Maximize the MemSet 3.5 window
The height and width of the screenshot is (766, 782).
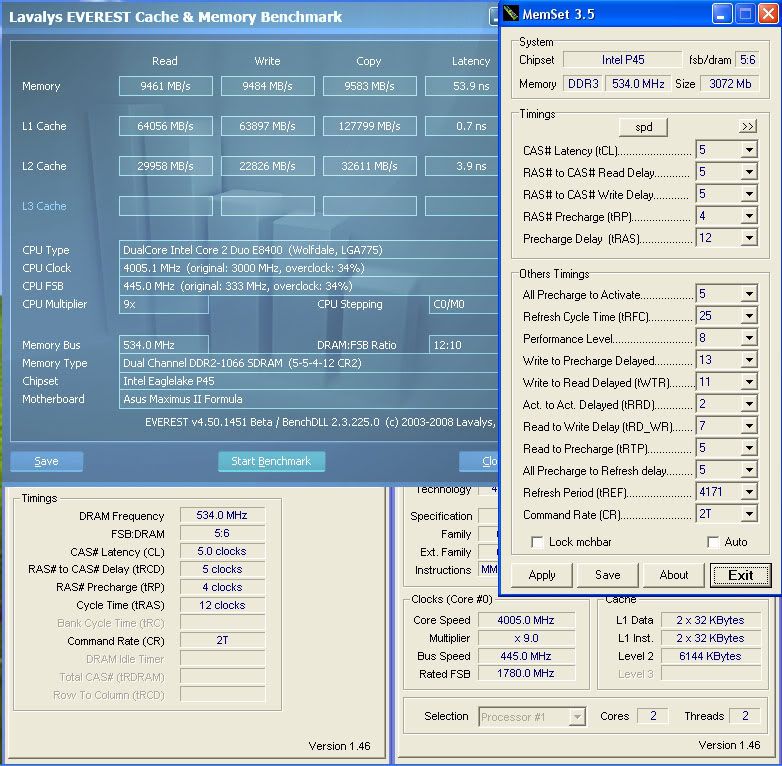tap(745, 14)
